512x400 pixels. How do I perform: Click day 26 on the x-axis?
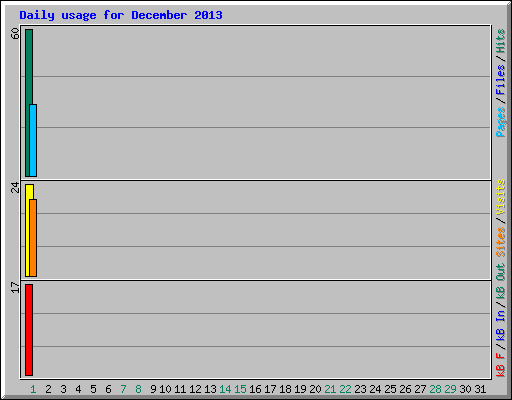coord(405,389)
